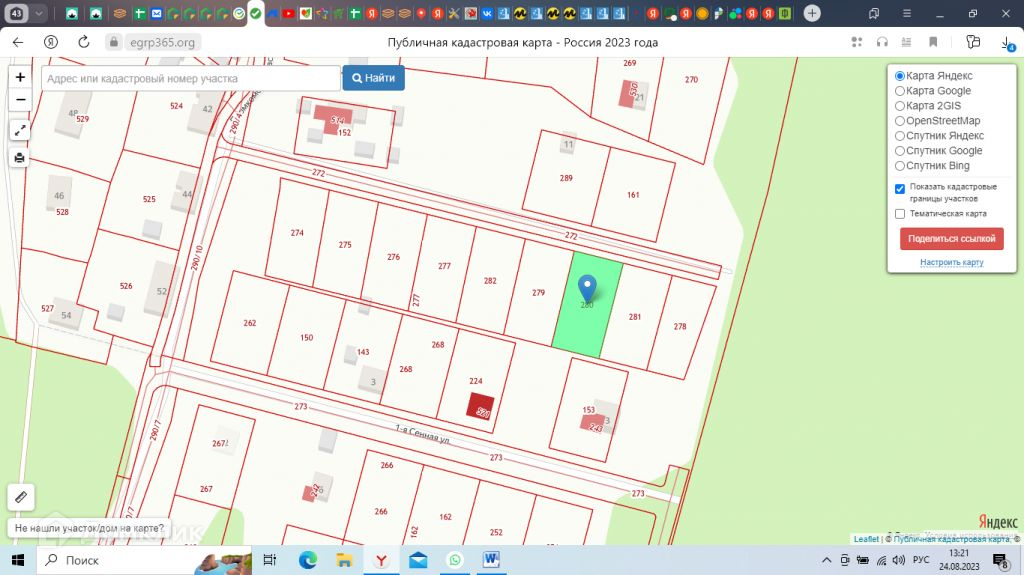Zoom out of the cadastral map
Viewport: 1024px width, 575px height.
[20, 99]
